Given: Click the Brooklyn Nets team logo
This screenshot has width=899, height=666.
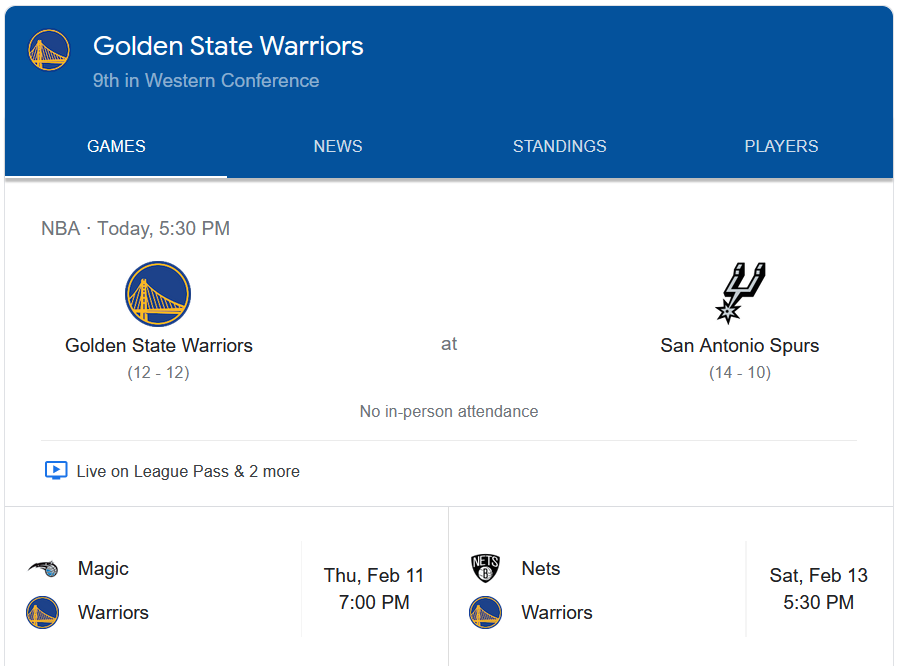Looking at the screenshot, I should 485,569.
